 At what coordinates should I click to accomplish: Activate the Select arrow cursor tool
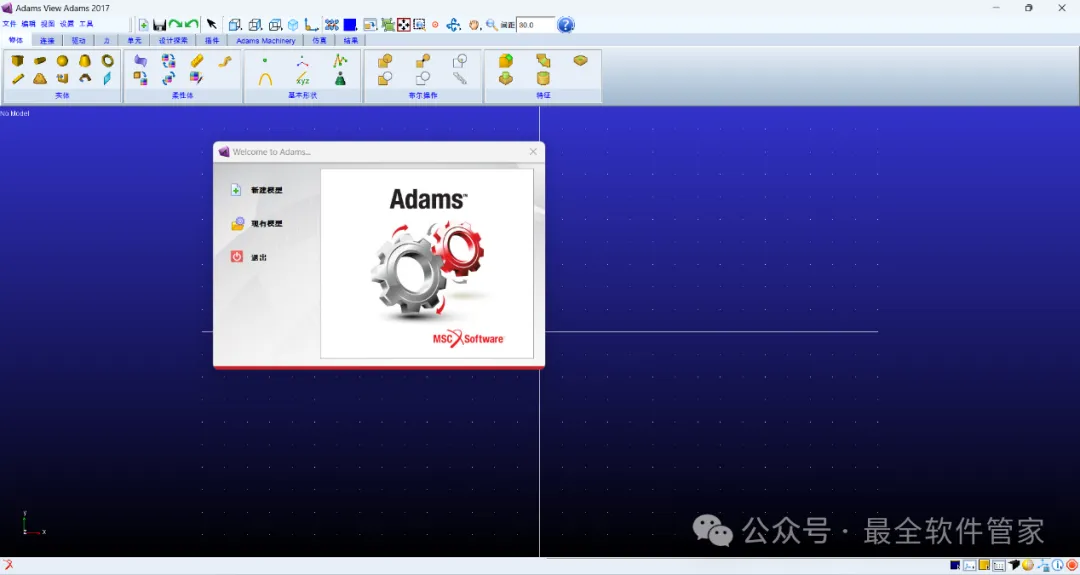coord(211,25)
